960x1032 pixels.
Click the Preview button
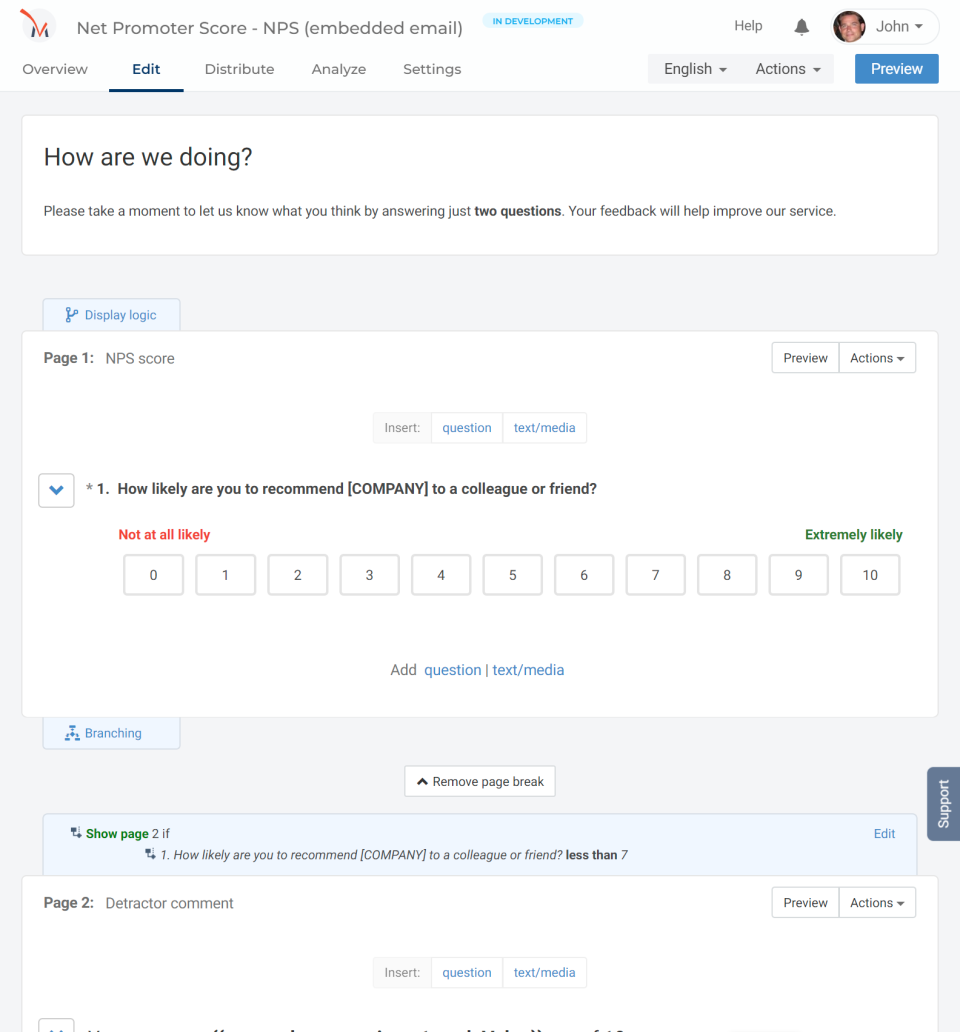896,68
